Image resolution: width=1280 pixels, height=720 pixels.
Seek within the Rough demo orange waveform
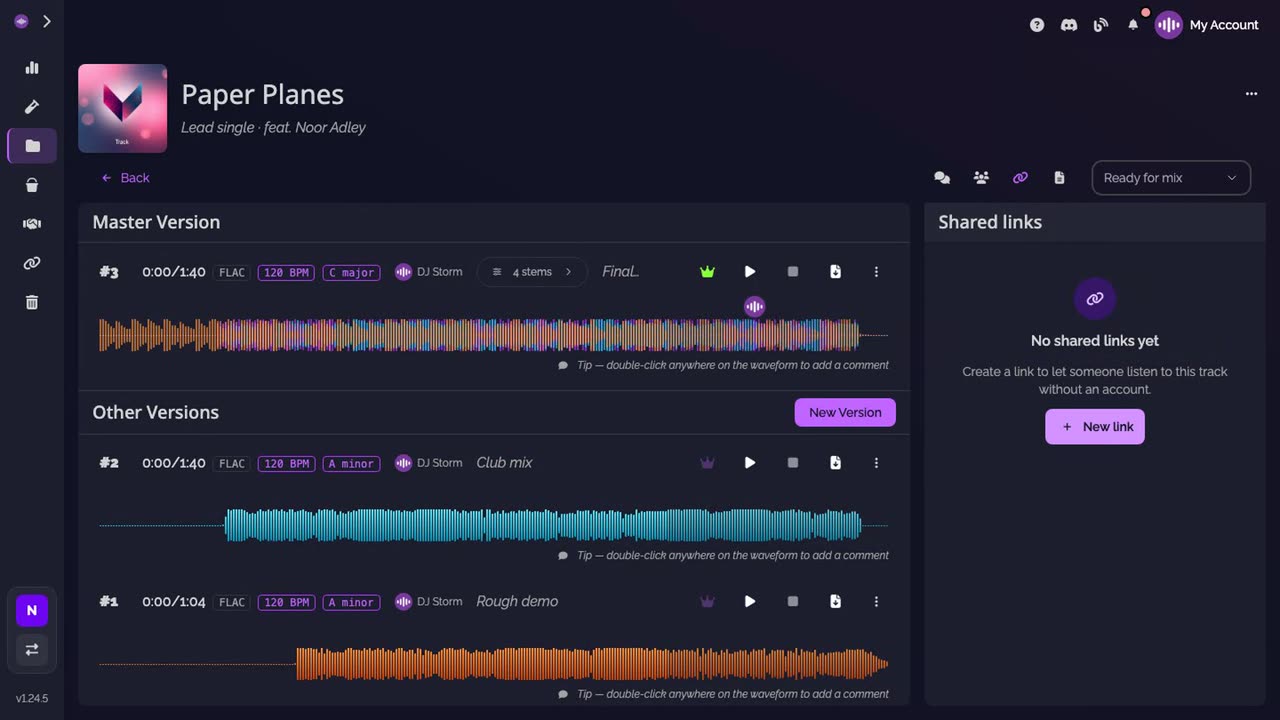pos(493,664)
